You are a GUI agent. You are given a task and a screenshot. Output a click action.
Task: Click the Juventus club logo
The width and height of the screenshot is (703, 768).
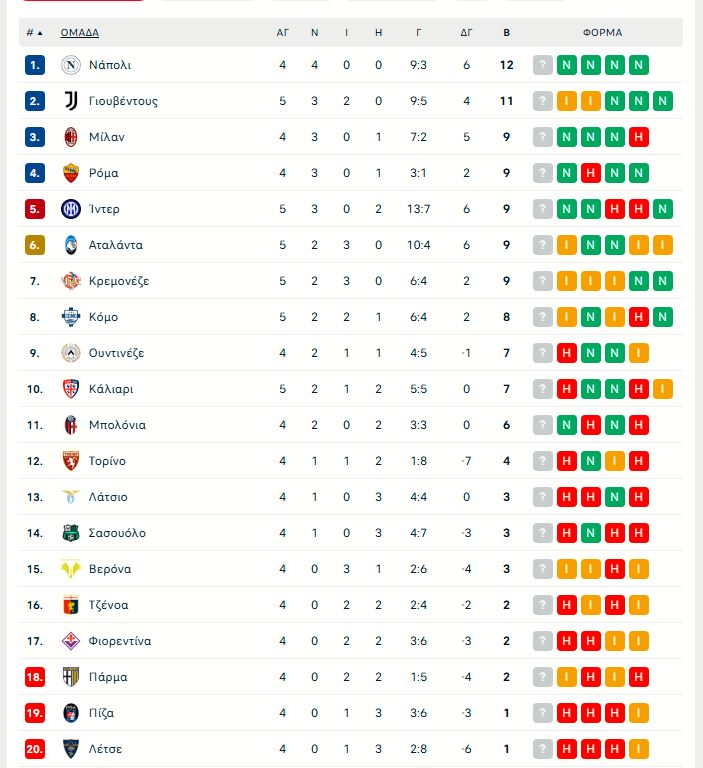coord(71,101)
